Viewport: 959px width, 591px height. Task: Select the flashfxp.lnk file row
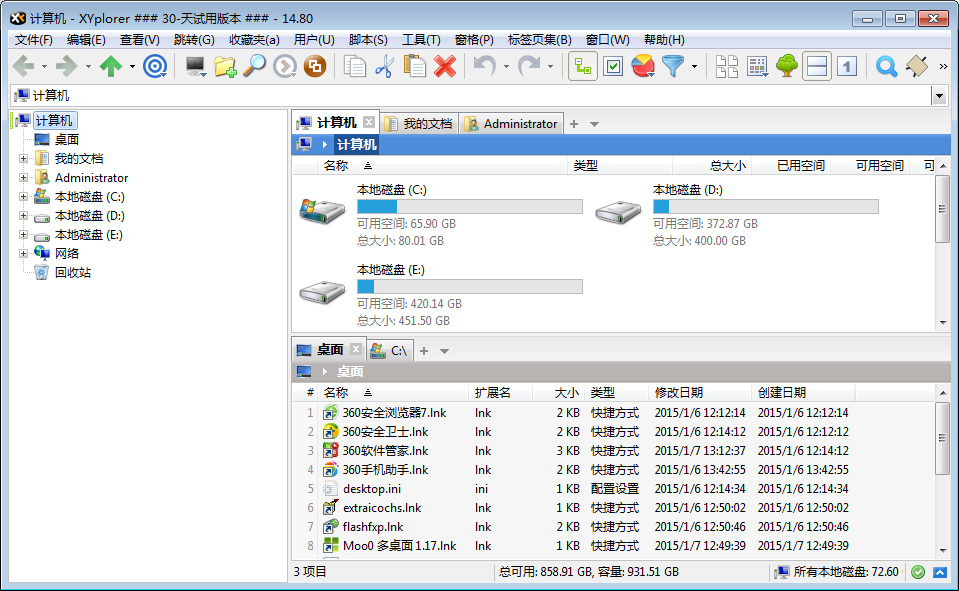(x=373, y=527)
